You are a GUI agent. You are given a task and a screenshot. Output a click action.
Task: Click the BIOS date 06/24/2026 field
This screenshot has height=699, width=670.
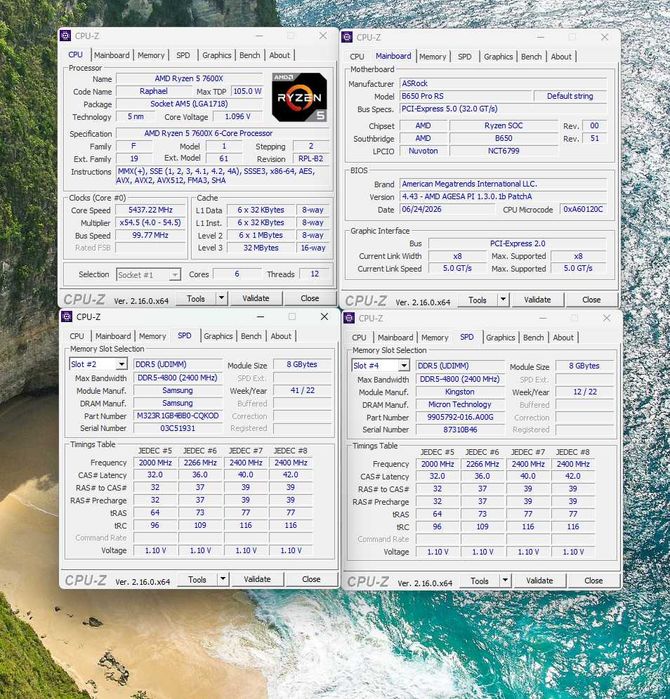click(447, 209)
